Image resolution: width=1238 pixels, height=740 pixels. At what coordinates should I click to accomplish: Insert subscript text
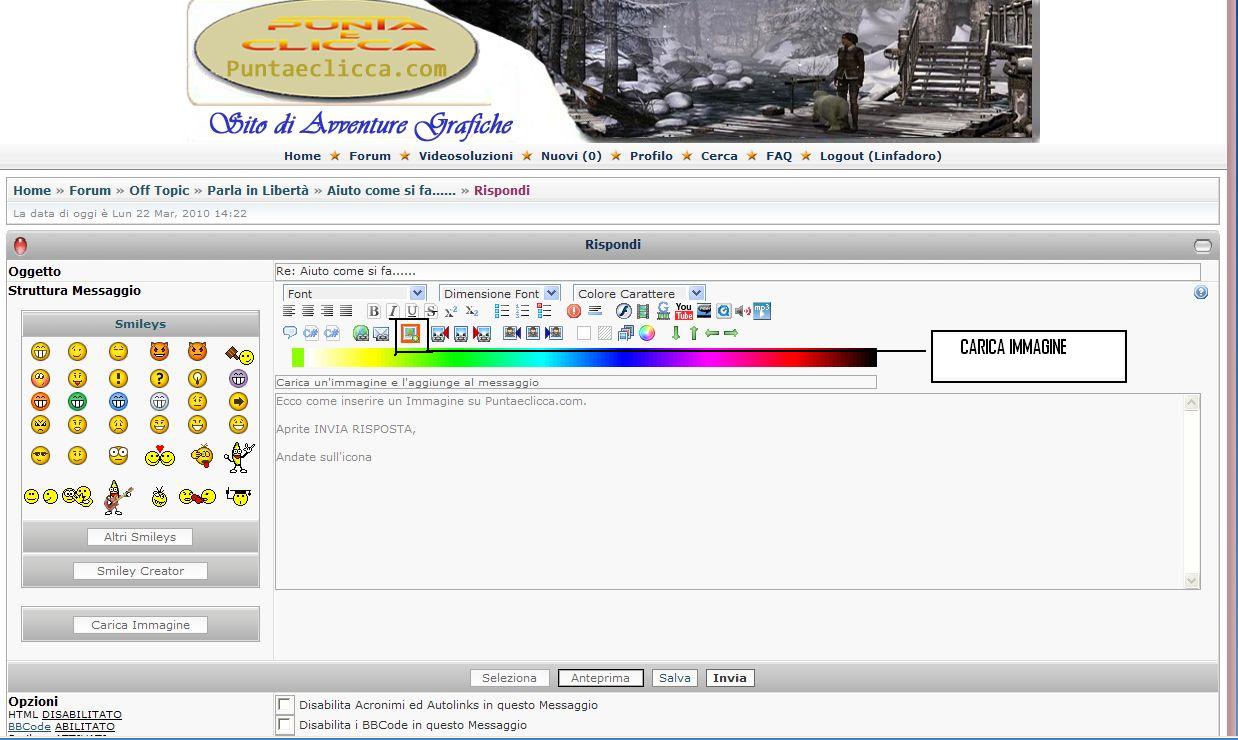(x=472, y=311)
